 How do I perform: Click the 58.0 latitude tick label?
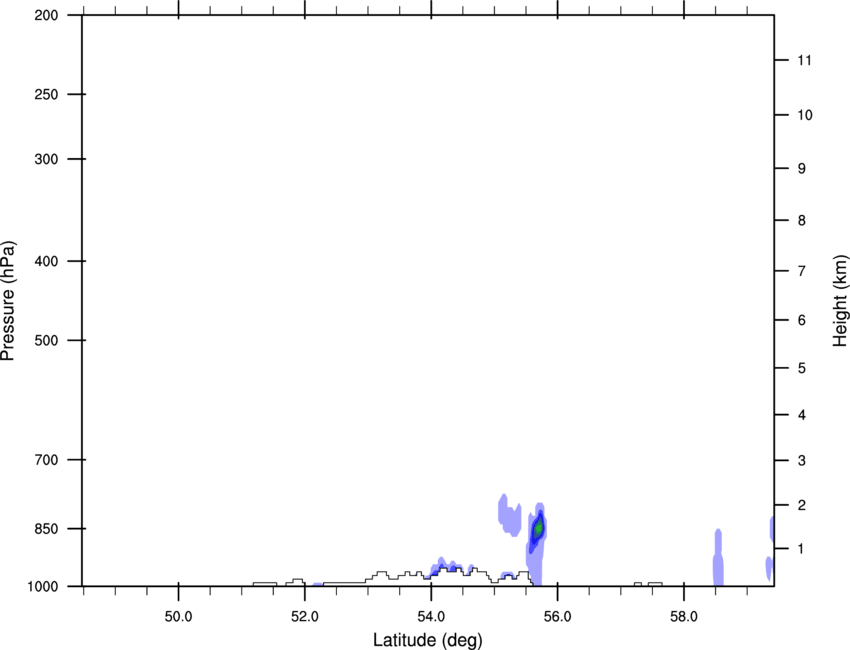tap(684, 617)
